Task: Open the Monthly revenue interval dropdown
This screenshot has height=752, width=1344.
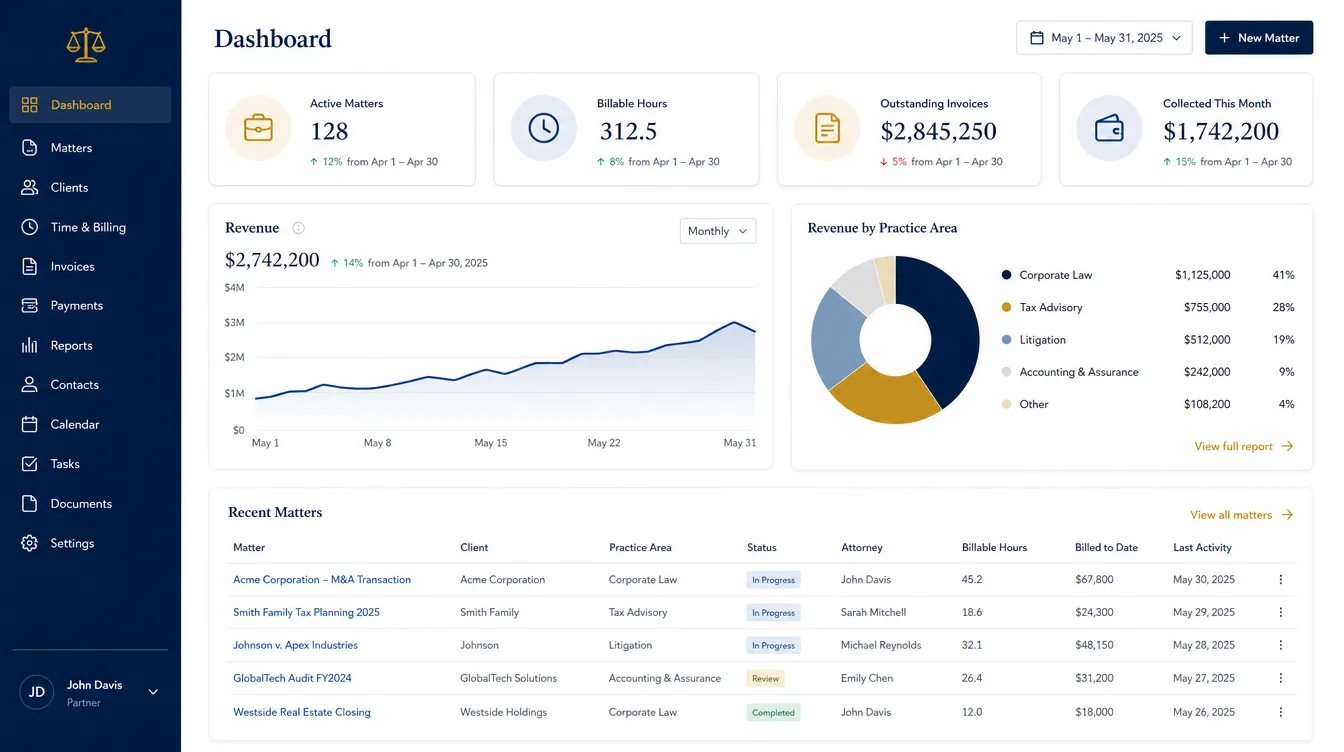Action: 718,231
